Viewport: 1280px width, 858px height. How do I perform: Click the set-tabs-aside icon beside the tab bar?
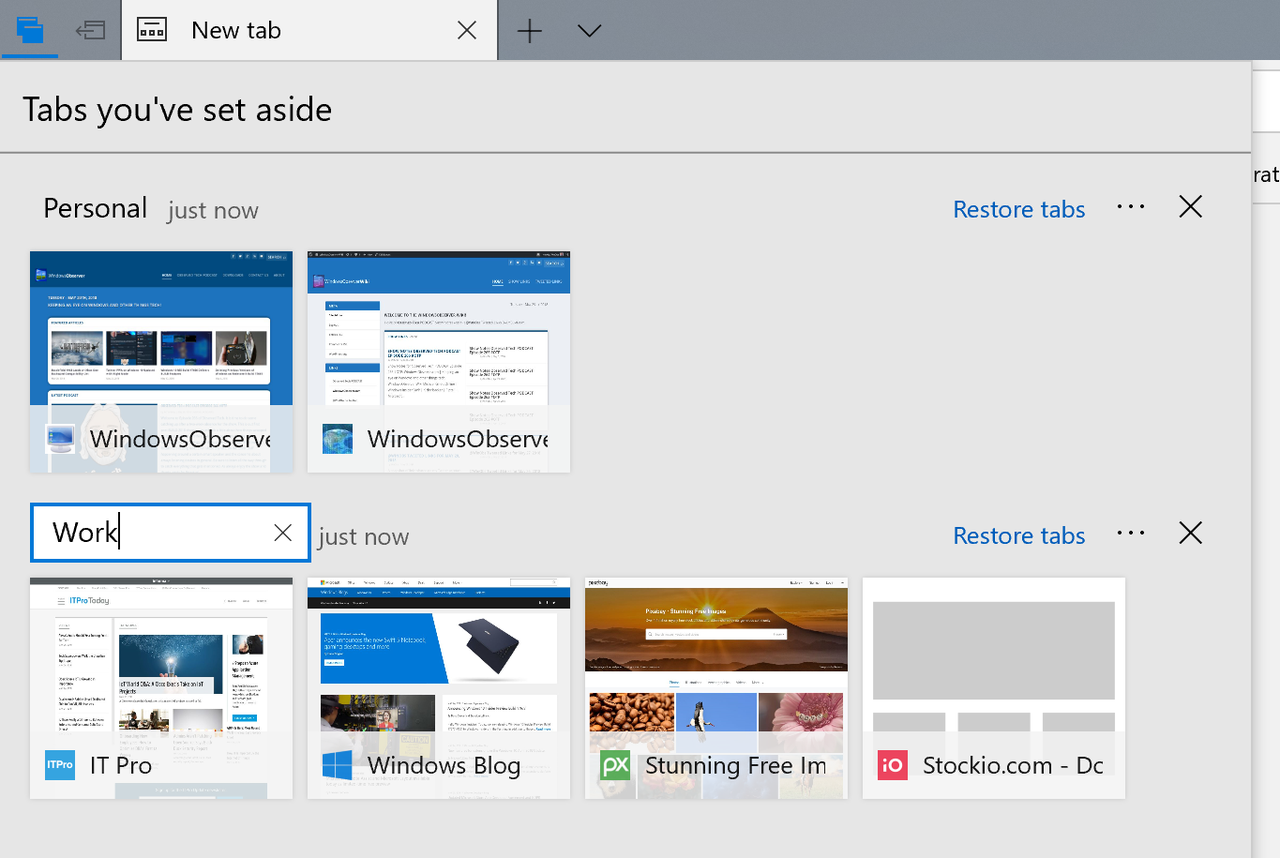point(90,30)
